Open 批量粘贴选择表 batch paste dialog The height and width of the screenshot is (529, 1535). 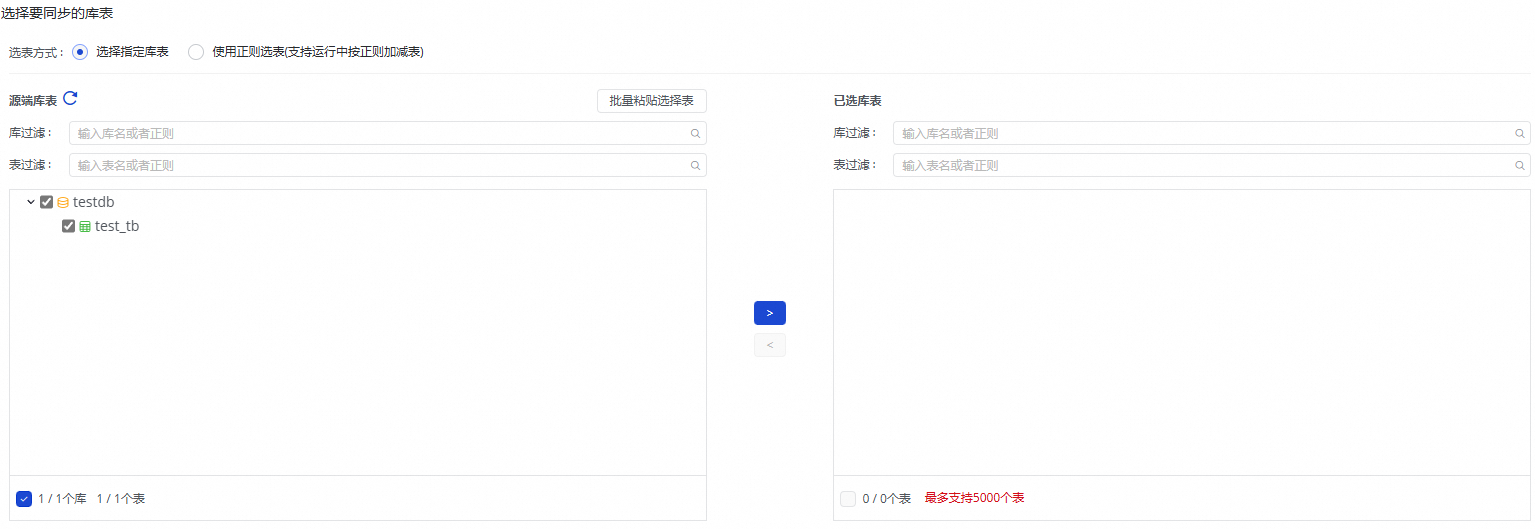pyautogui.click(x=652, y=101)
